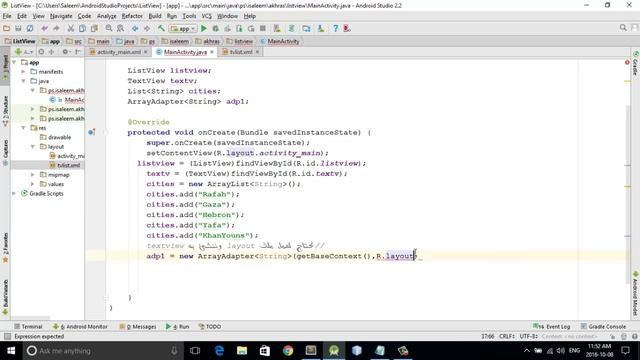Select the drawable folder in project tree
Screen dimensions: 640x360
click(x=56, y=137)
